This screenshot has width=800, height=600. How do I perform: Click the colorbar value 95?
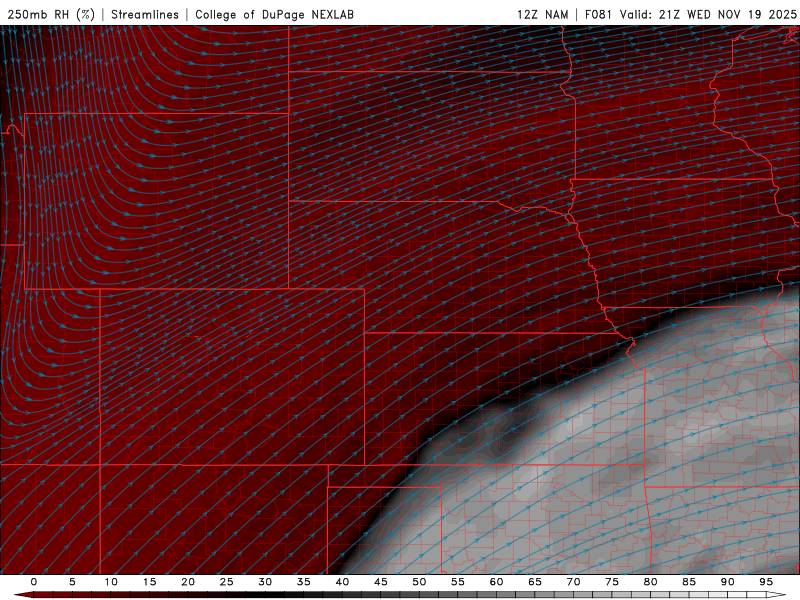coord(766,582)
